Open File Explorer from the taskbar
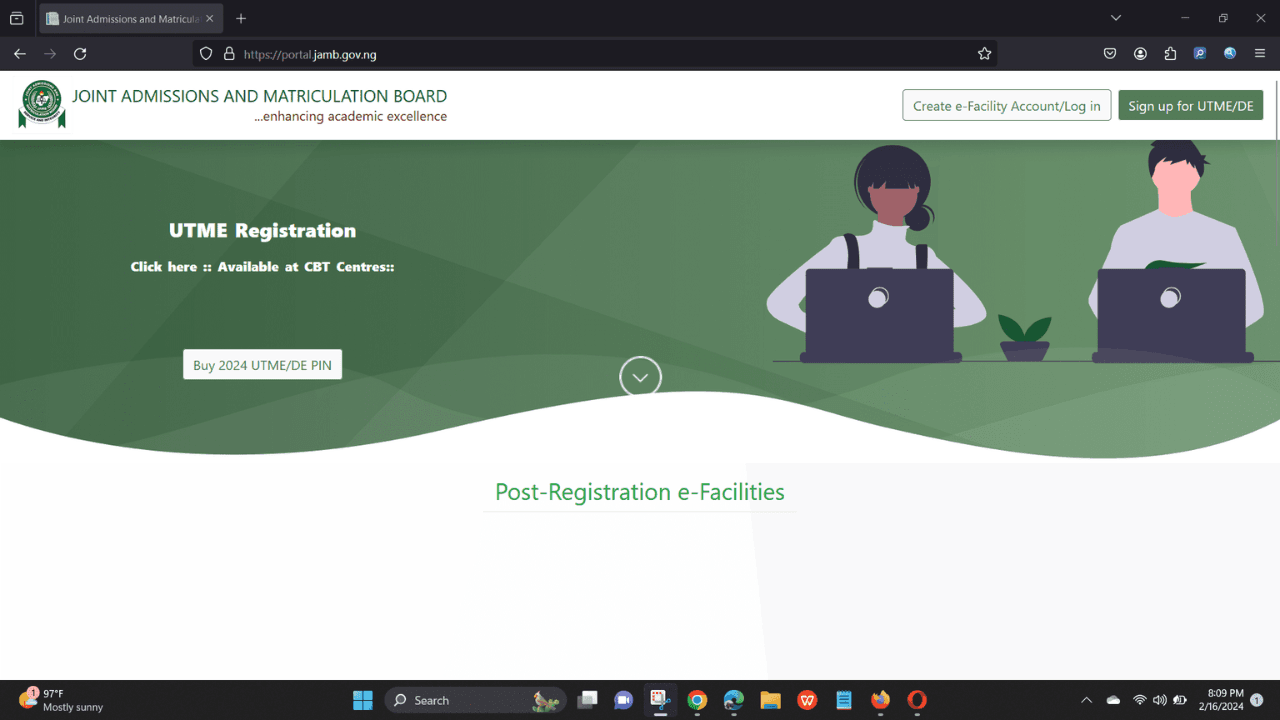 click(x=770, y=700)
